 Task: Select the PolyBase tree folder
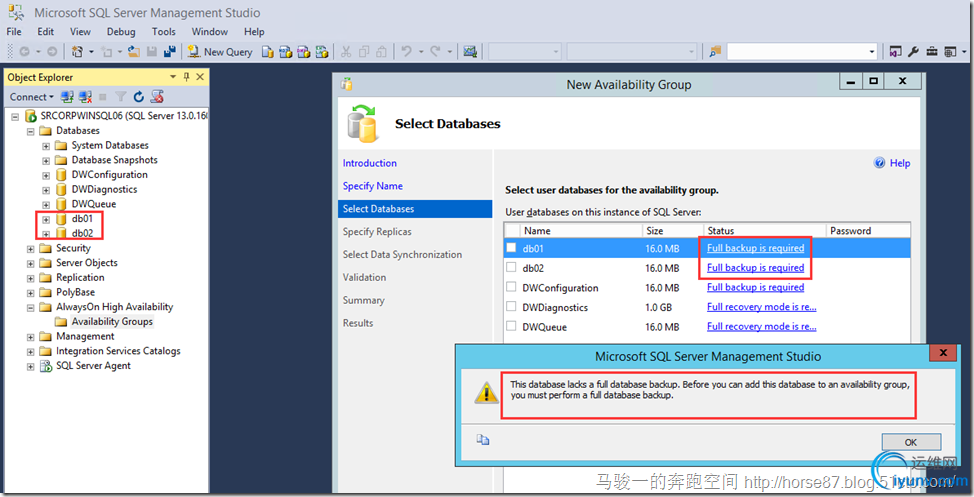(x=75, y=292)
